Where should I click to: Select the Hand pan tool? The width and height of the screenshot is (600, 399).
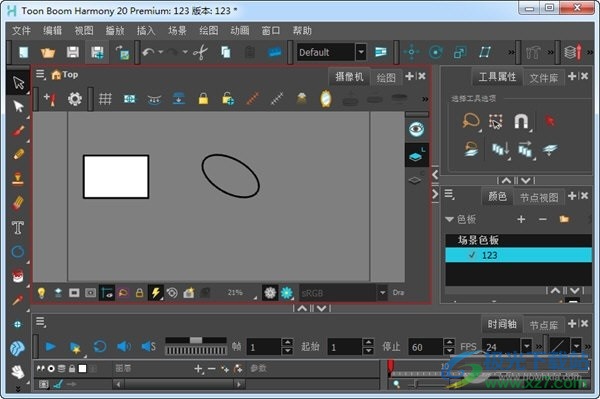[18, 371]
